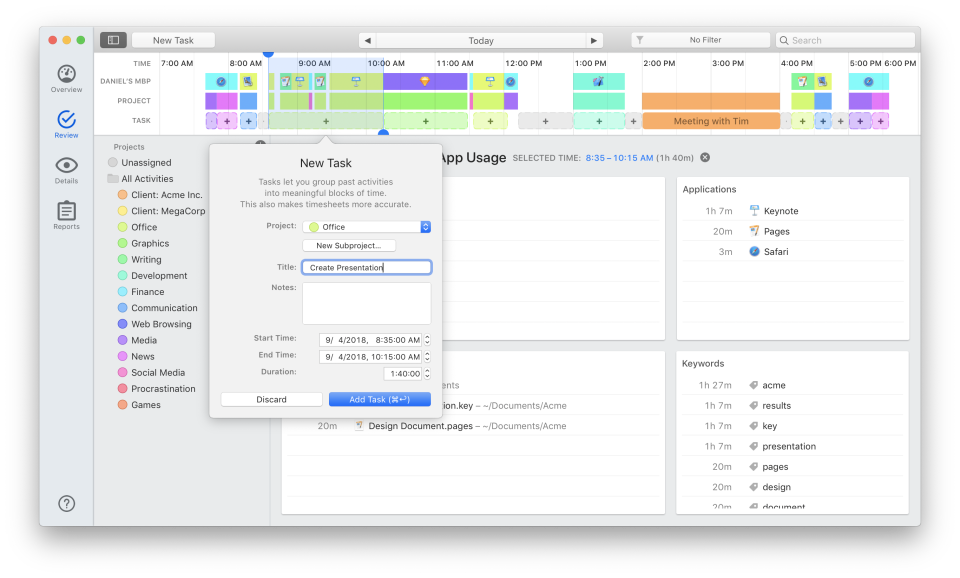Click the End Time date field
960x578 pixels.
coord(371,356)
